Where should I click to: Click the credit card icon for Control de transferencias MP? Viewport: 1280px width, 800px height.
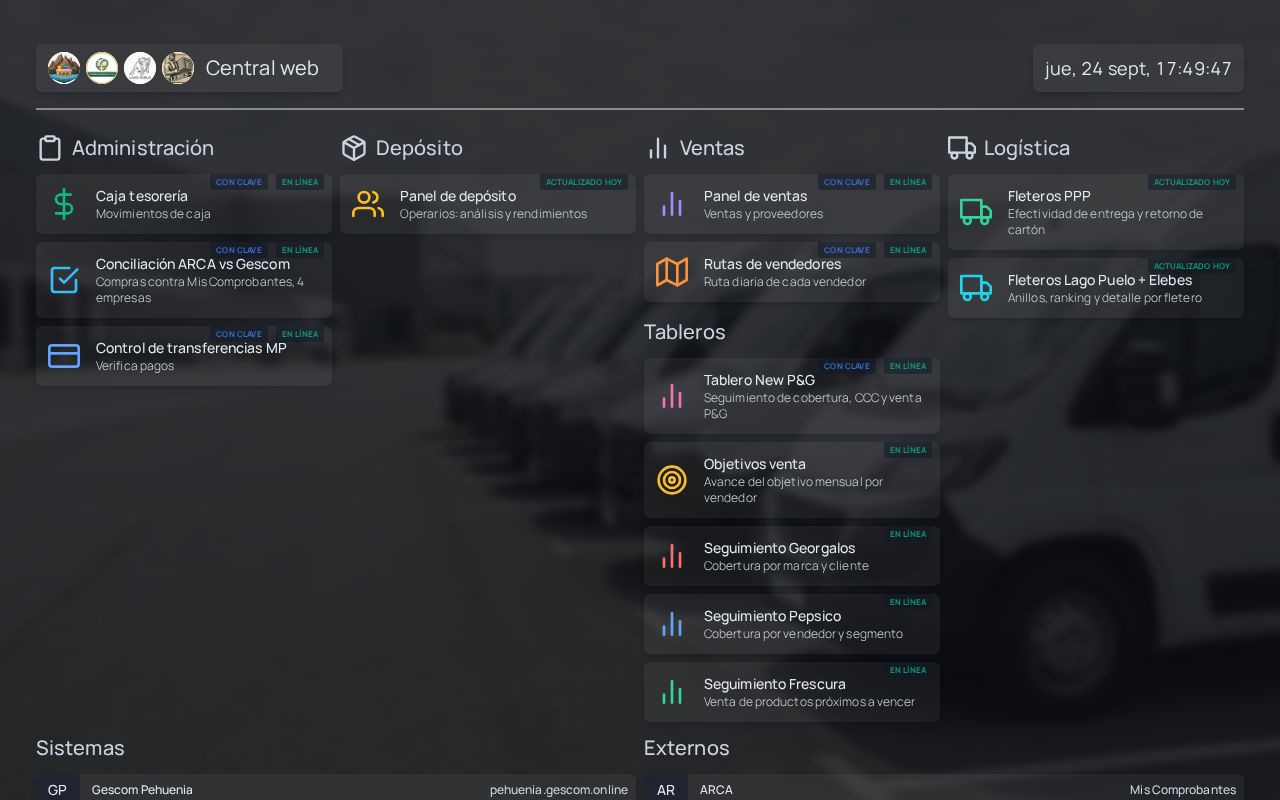64,356
